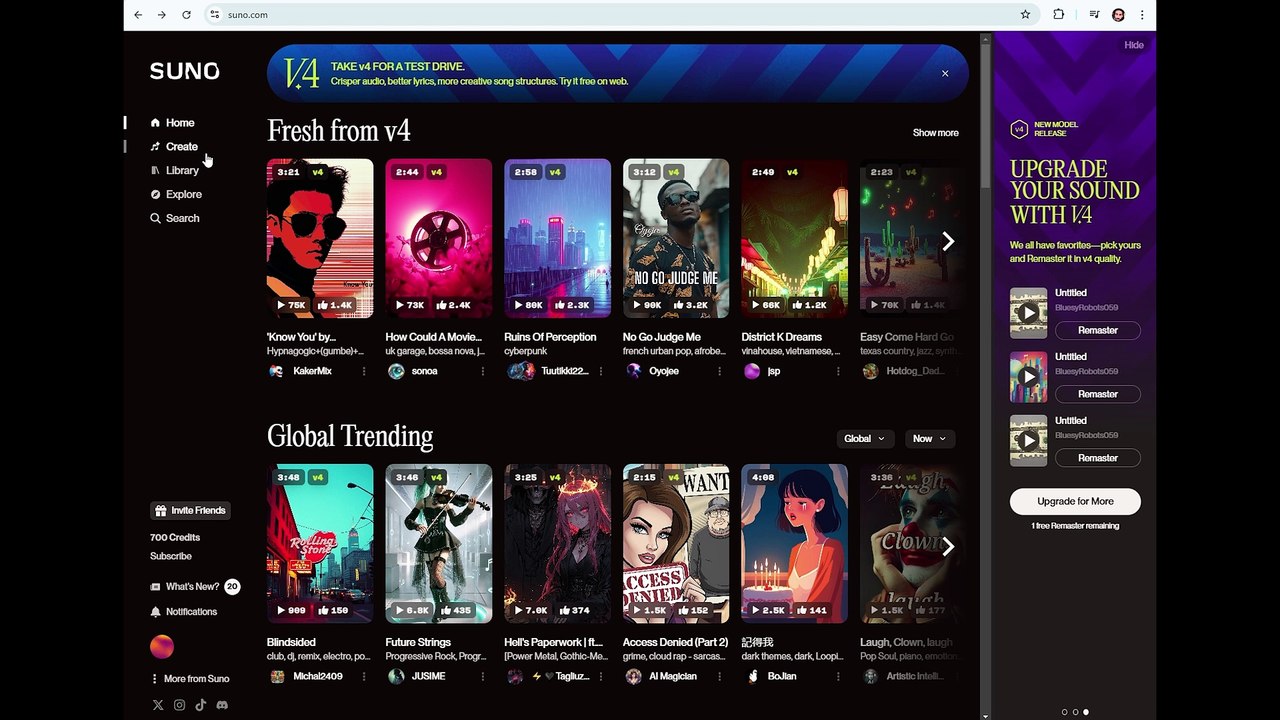Open the Access Denied (Part 2) cover
The width and height of the screenshot is (1280, 720).
pos(676,544)
